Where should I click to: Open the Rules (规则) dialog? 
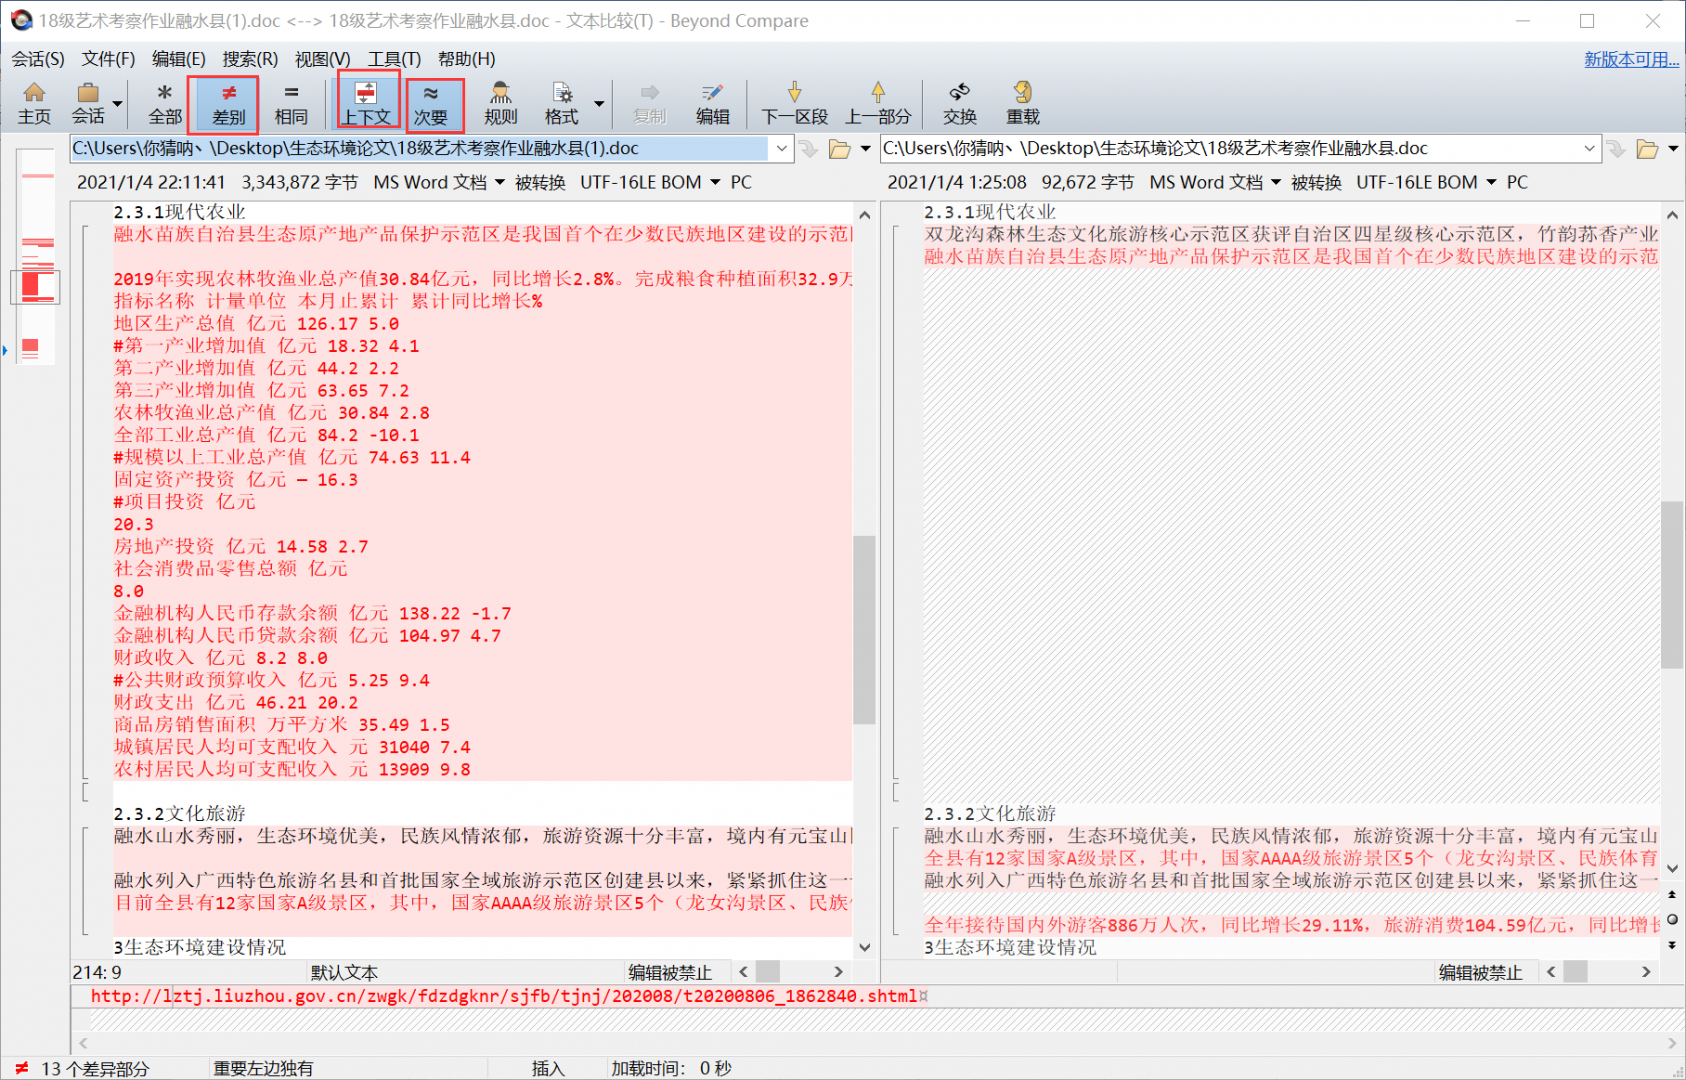[500, 104]
